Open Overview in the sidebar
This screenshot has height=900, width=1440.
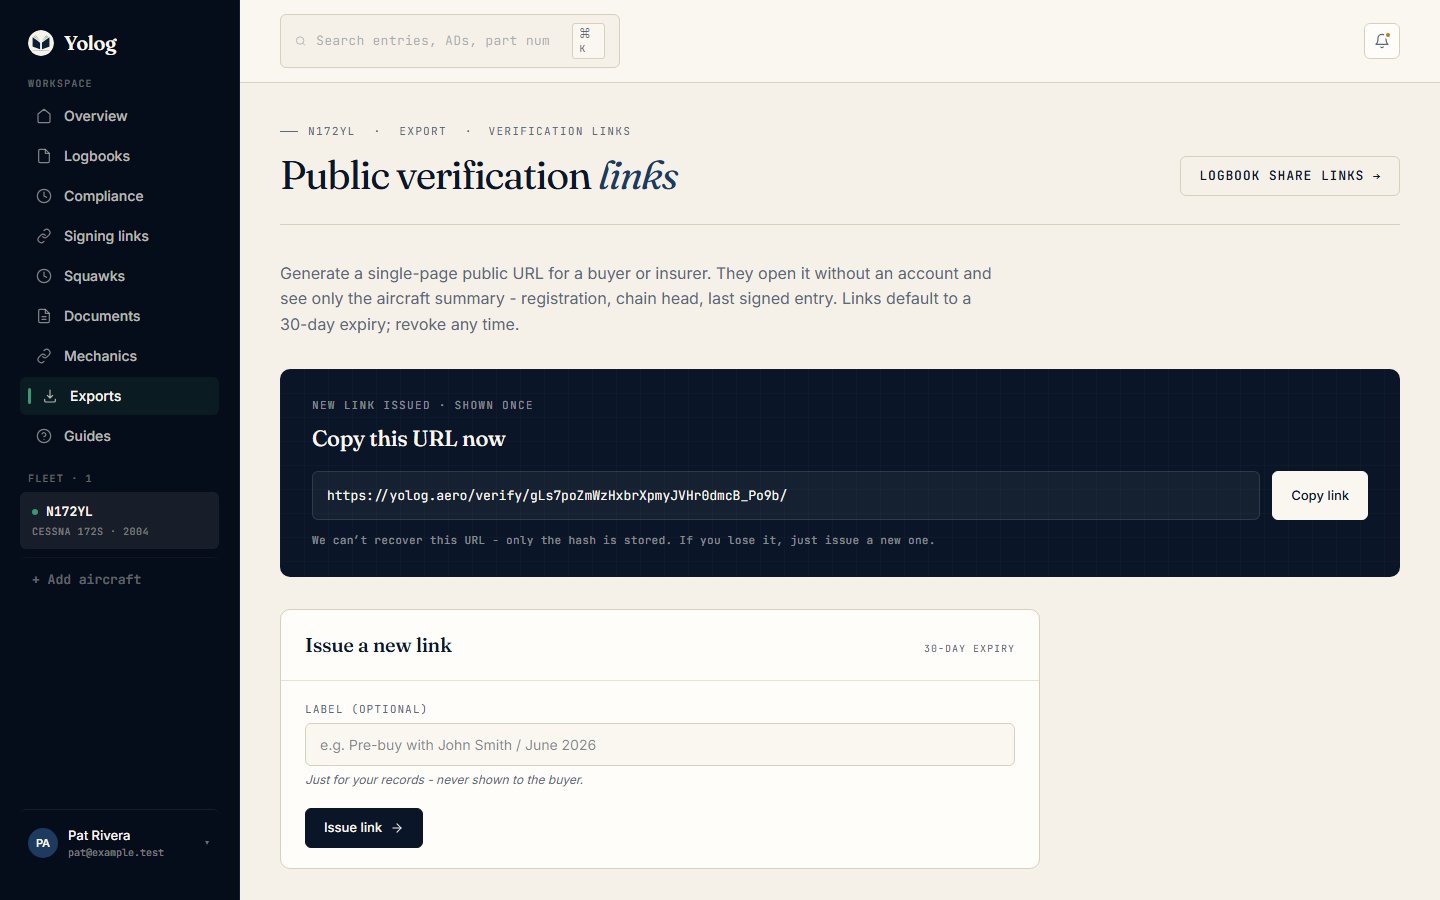coord(119,116)
